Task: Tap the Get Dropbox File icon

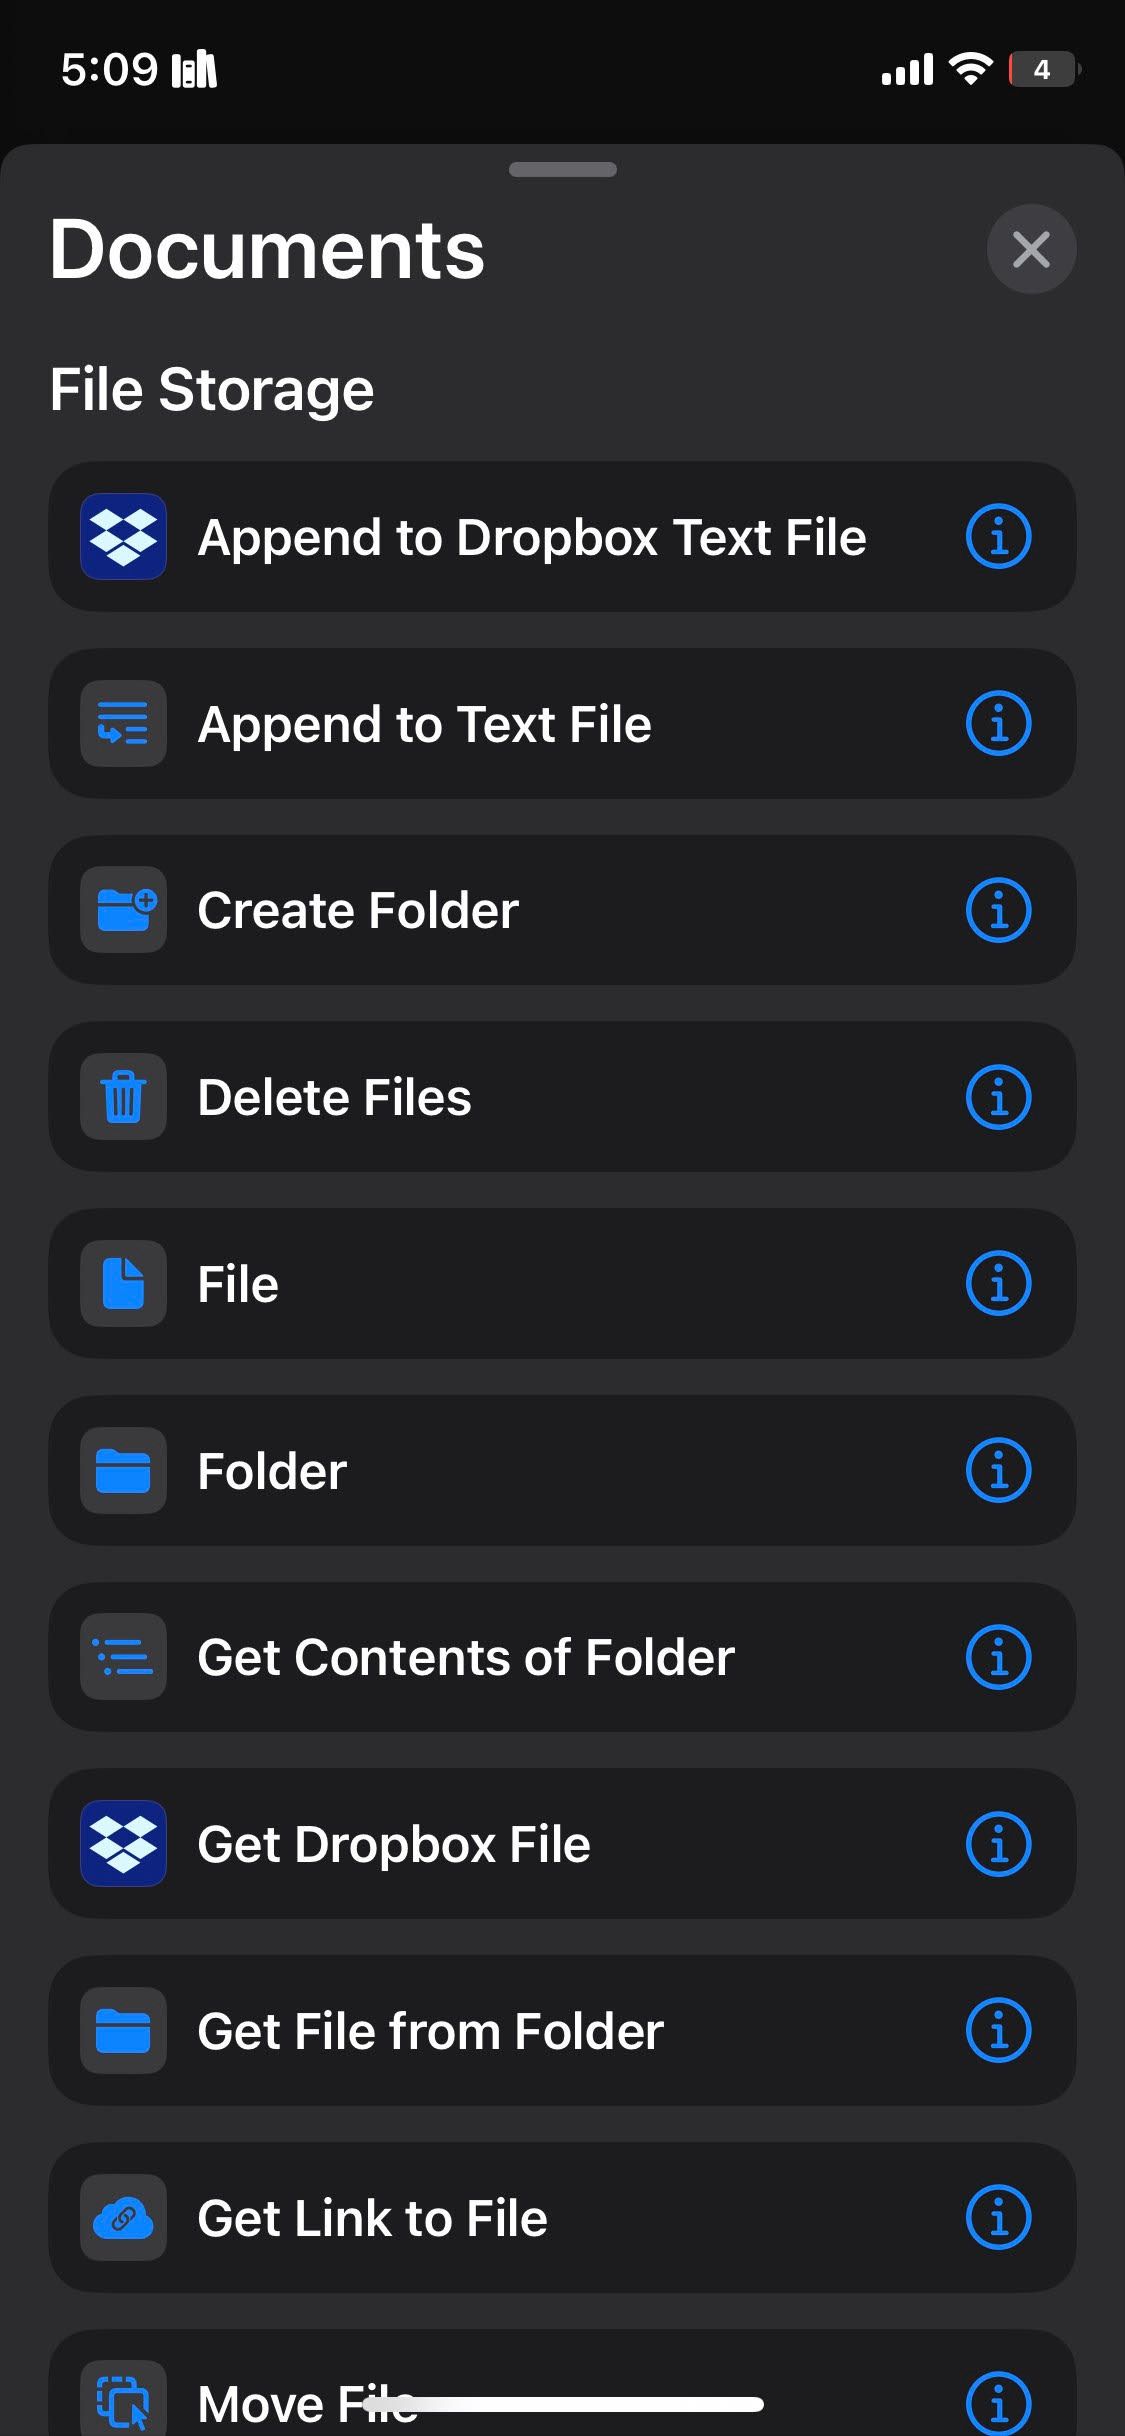Action: click(123, 1844)
